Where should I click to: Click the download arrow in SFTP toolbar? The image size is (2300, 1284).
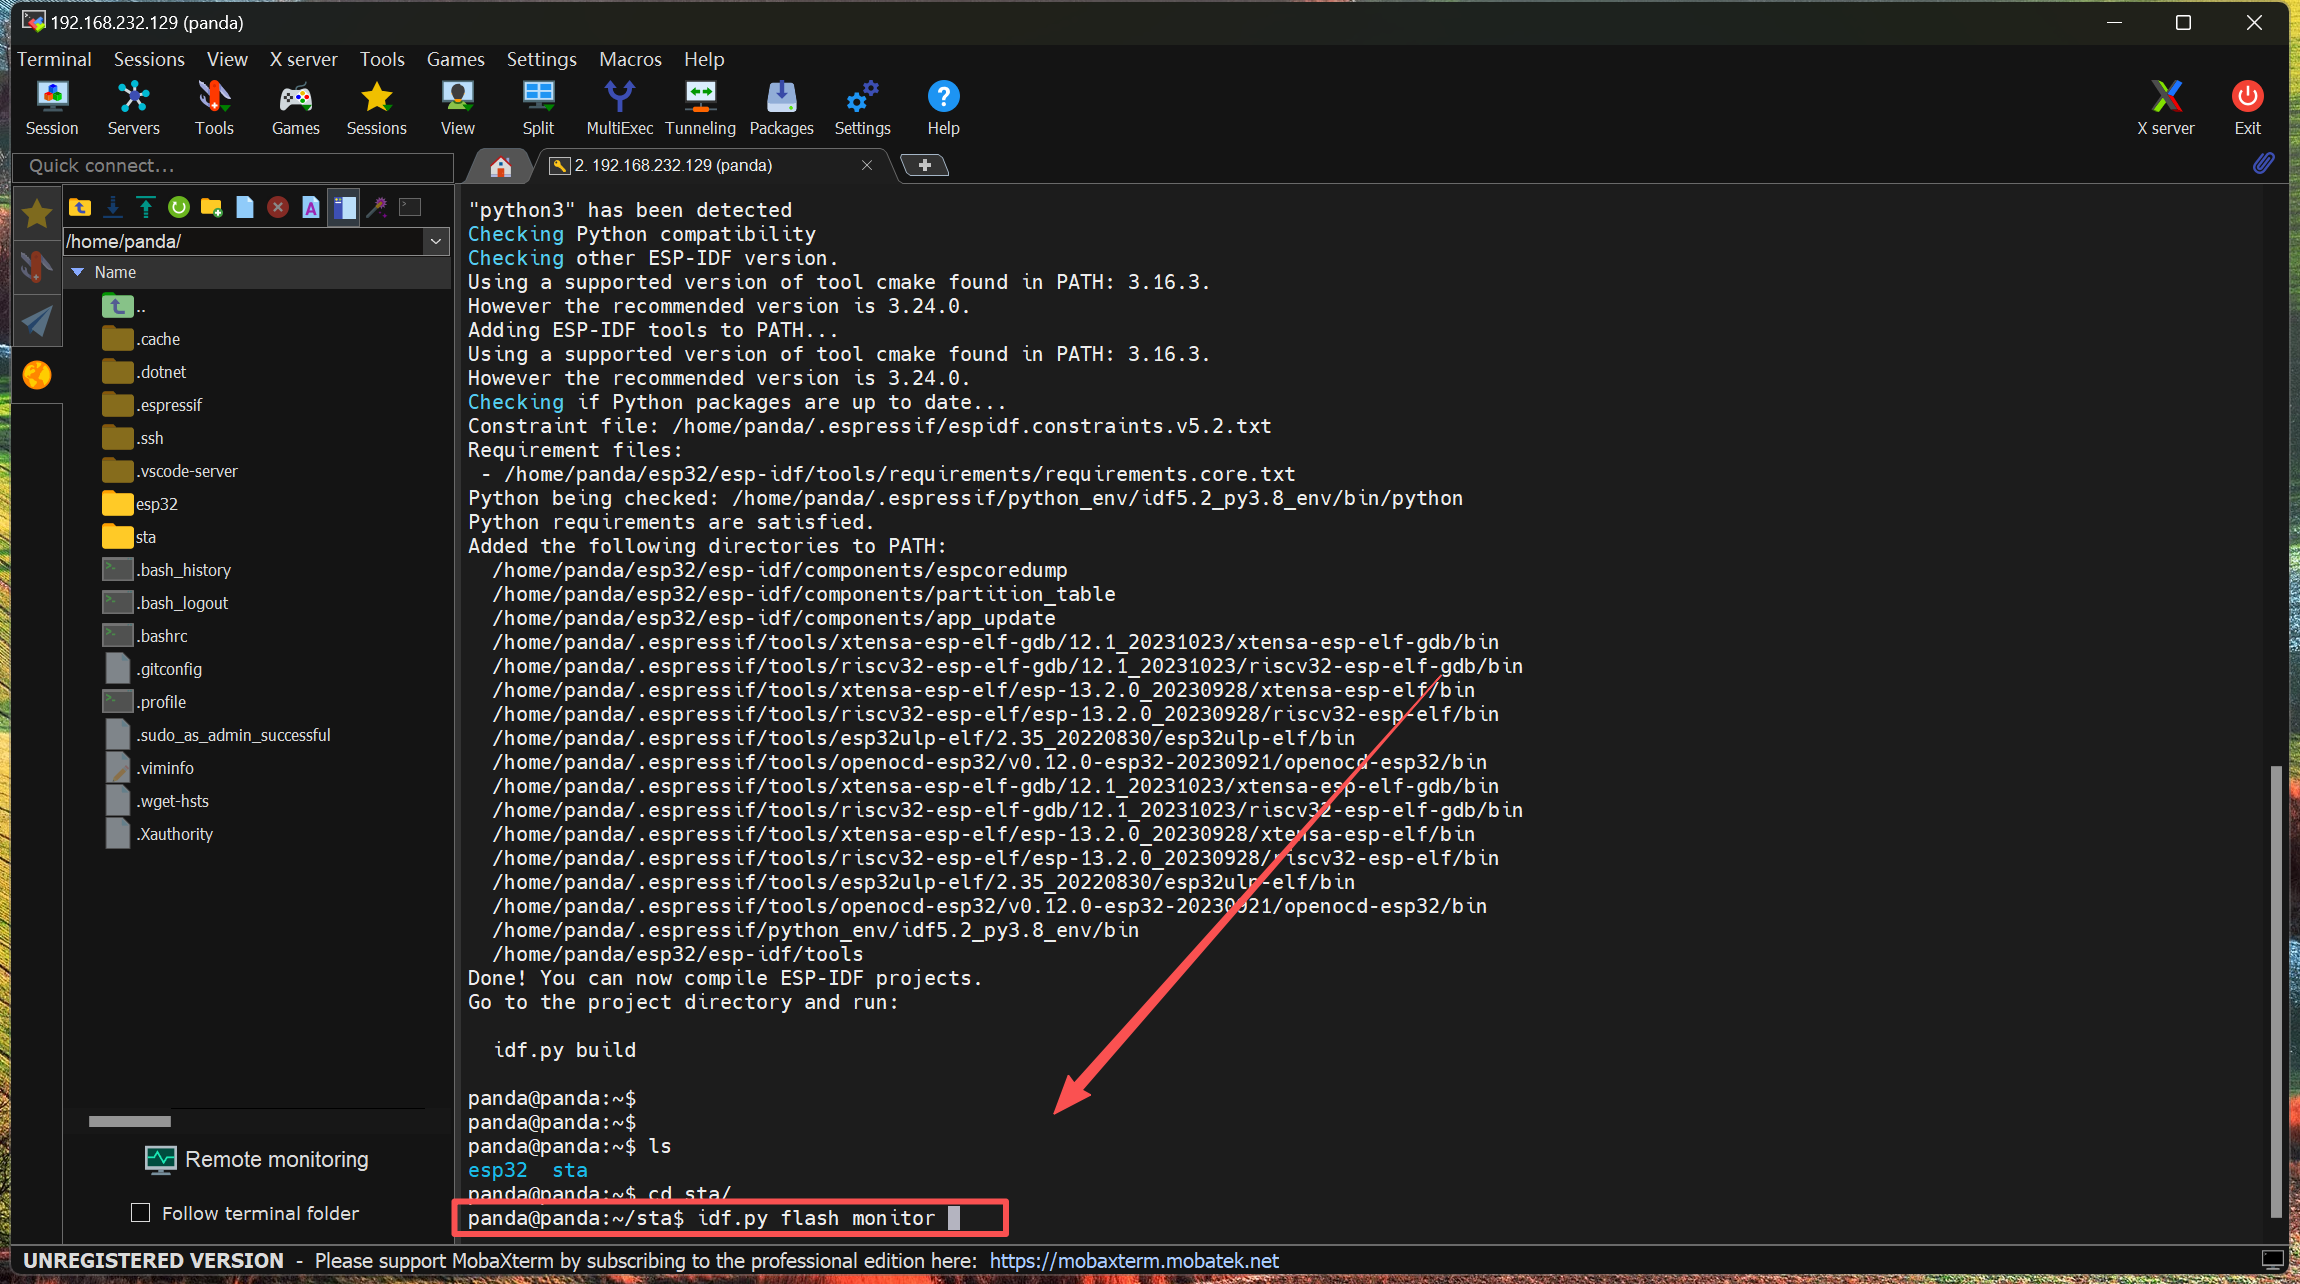[113, 207]
